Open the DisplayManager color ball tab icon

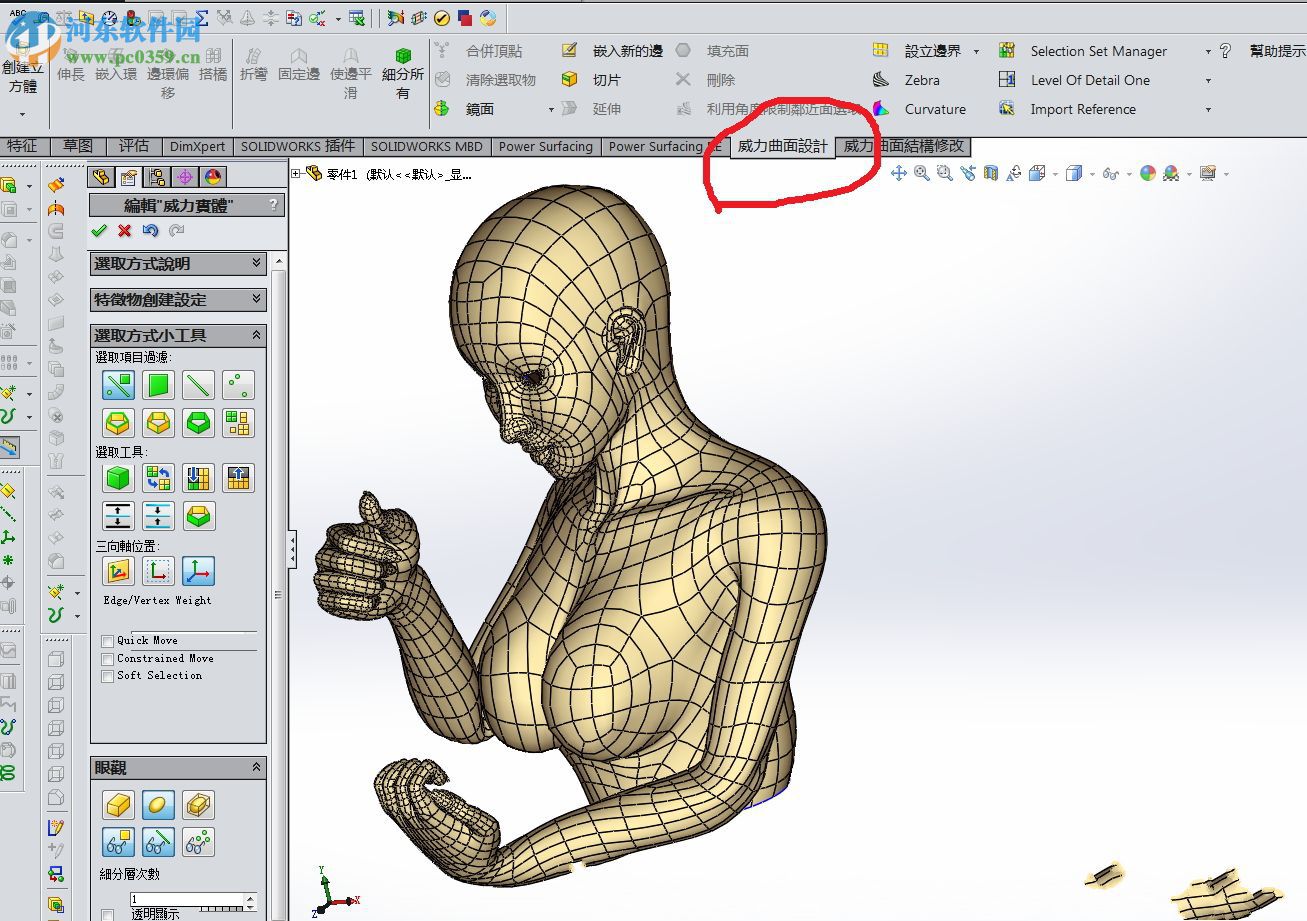pos(213,177)
